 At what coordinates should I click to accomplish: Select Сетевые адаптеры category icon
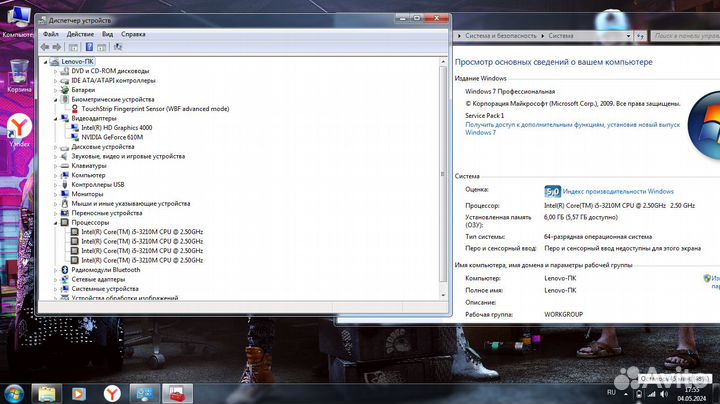pos(65,279)
